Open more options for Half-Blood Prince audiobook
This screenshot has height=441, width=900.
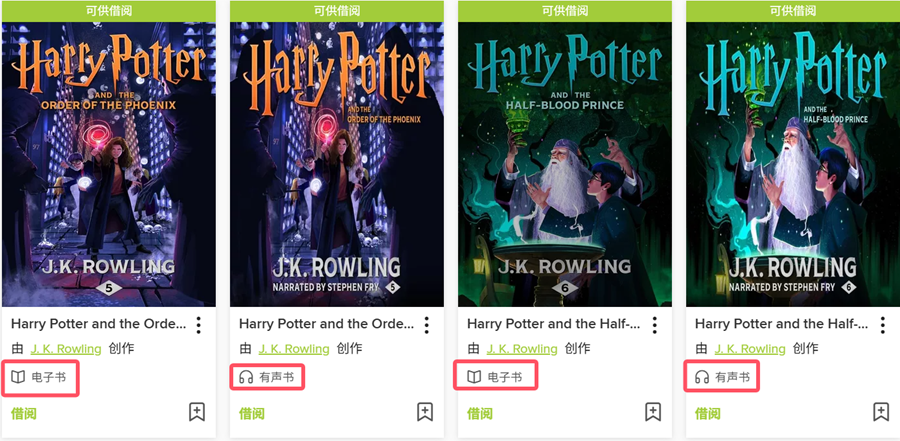coord(882,324)
